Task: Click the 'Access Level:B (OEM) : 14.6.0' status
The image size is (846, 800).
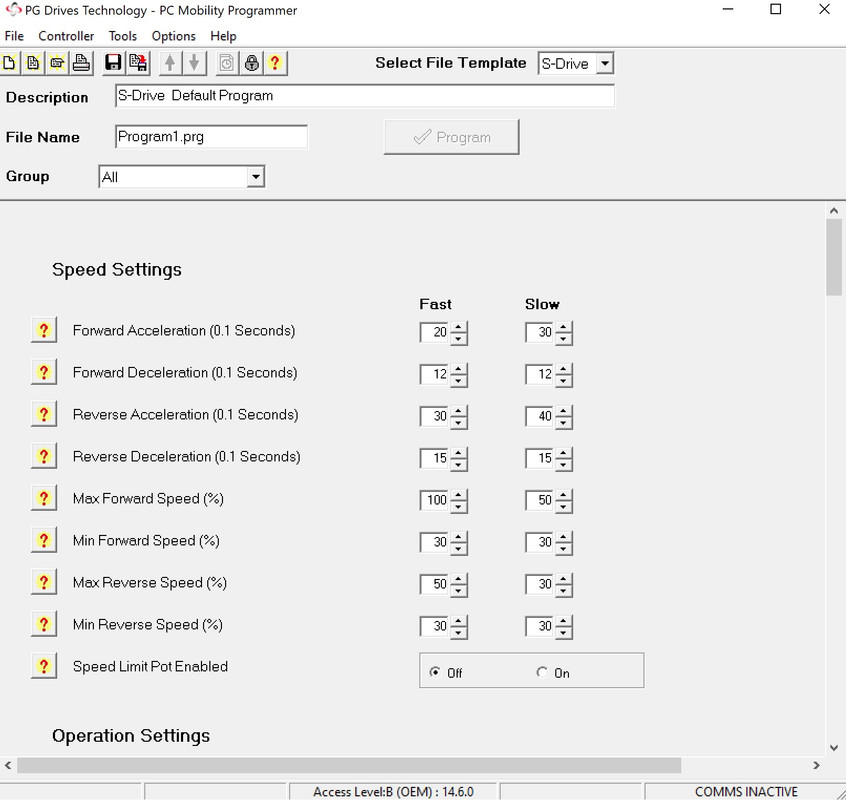Action: pyautogui.click(x=393, y=791)
